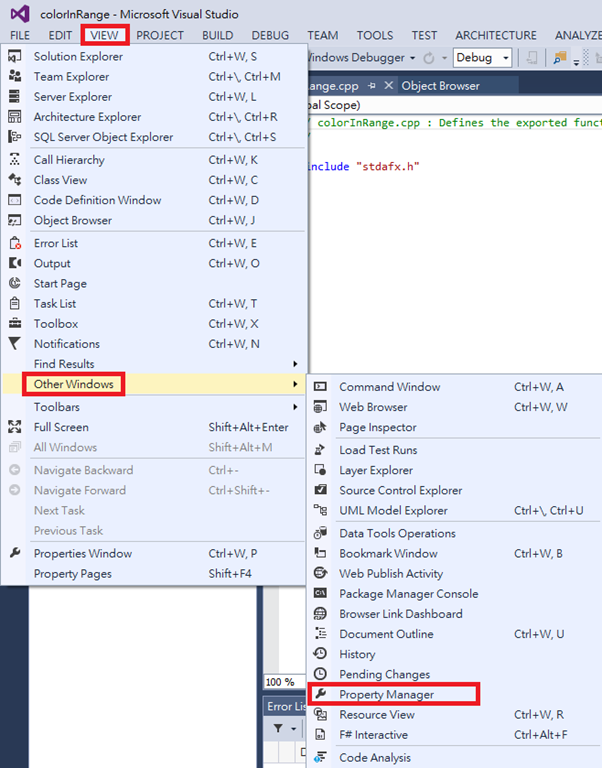Image resolution: width=602 pixels, height=768 pixels.
Task: Open the FILE menu
Action: 20,35
